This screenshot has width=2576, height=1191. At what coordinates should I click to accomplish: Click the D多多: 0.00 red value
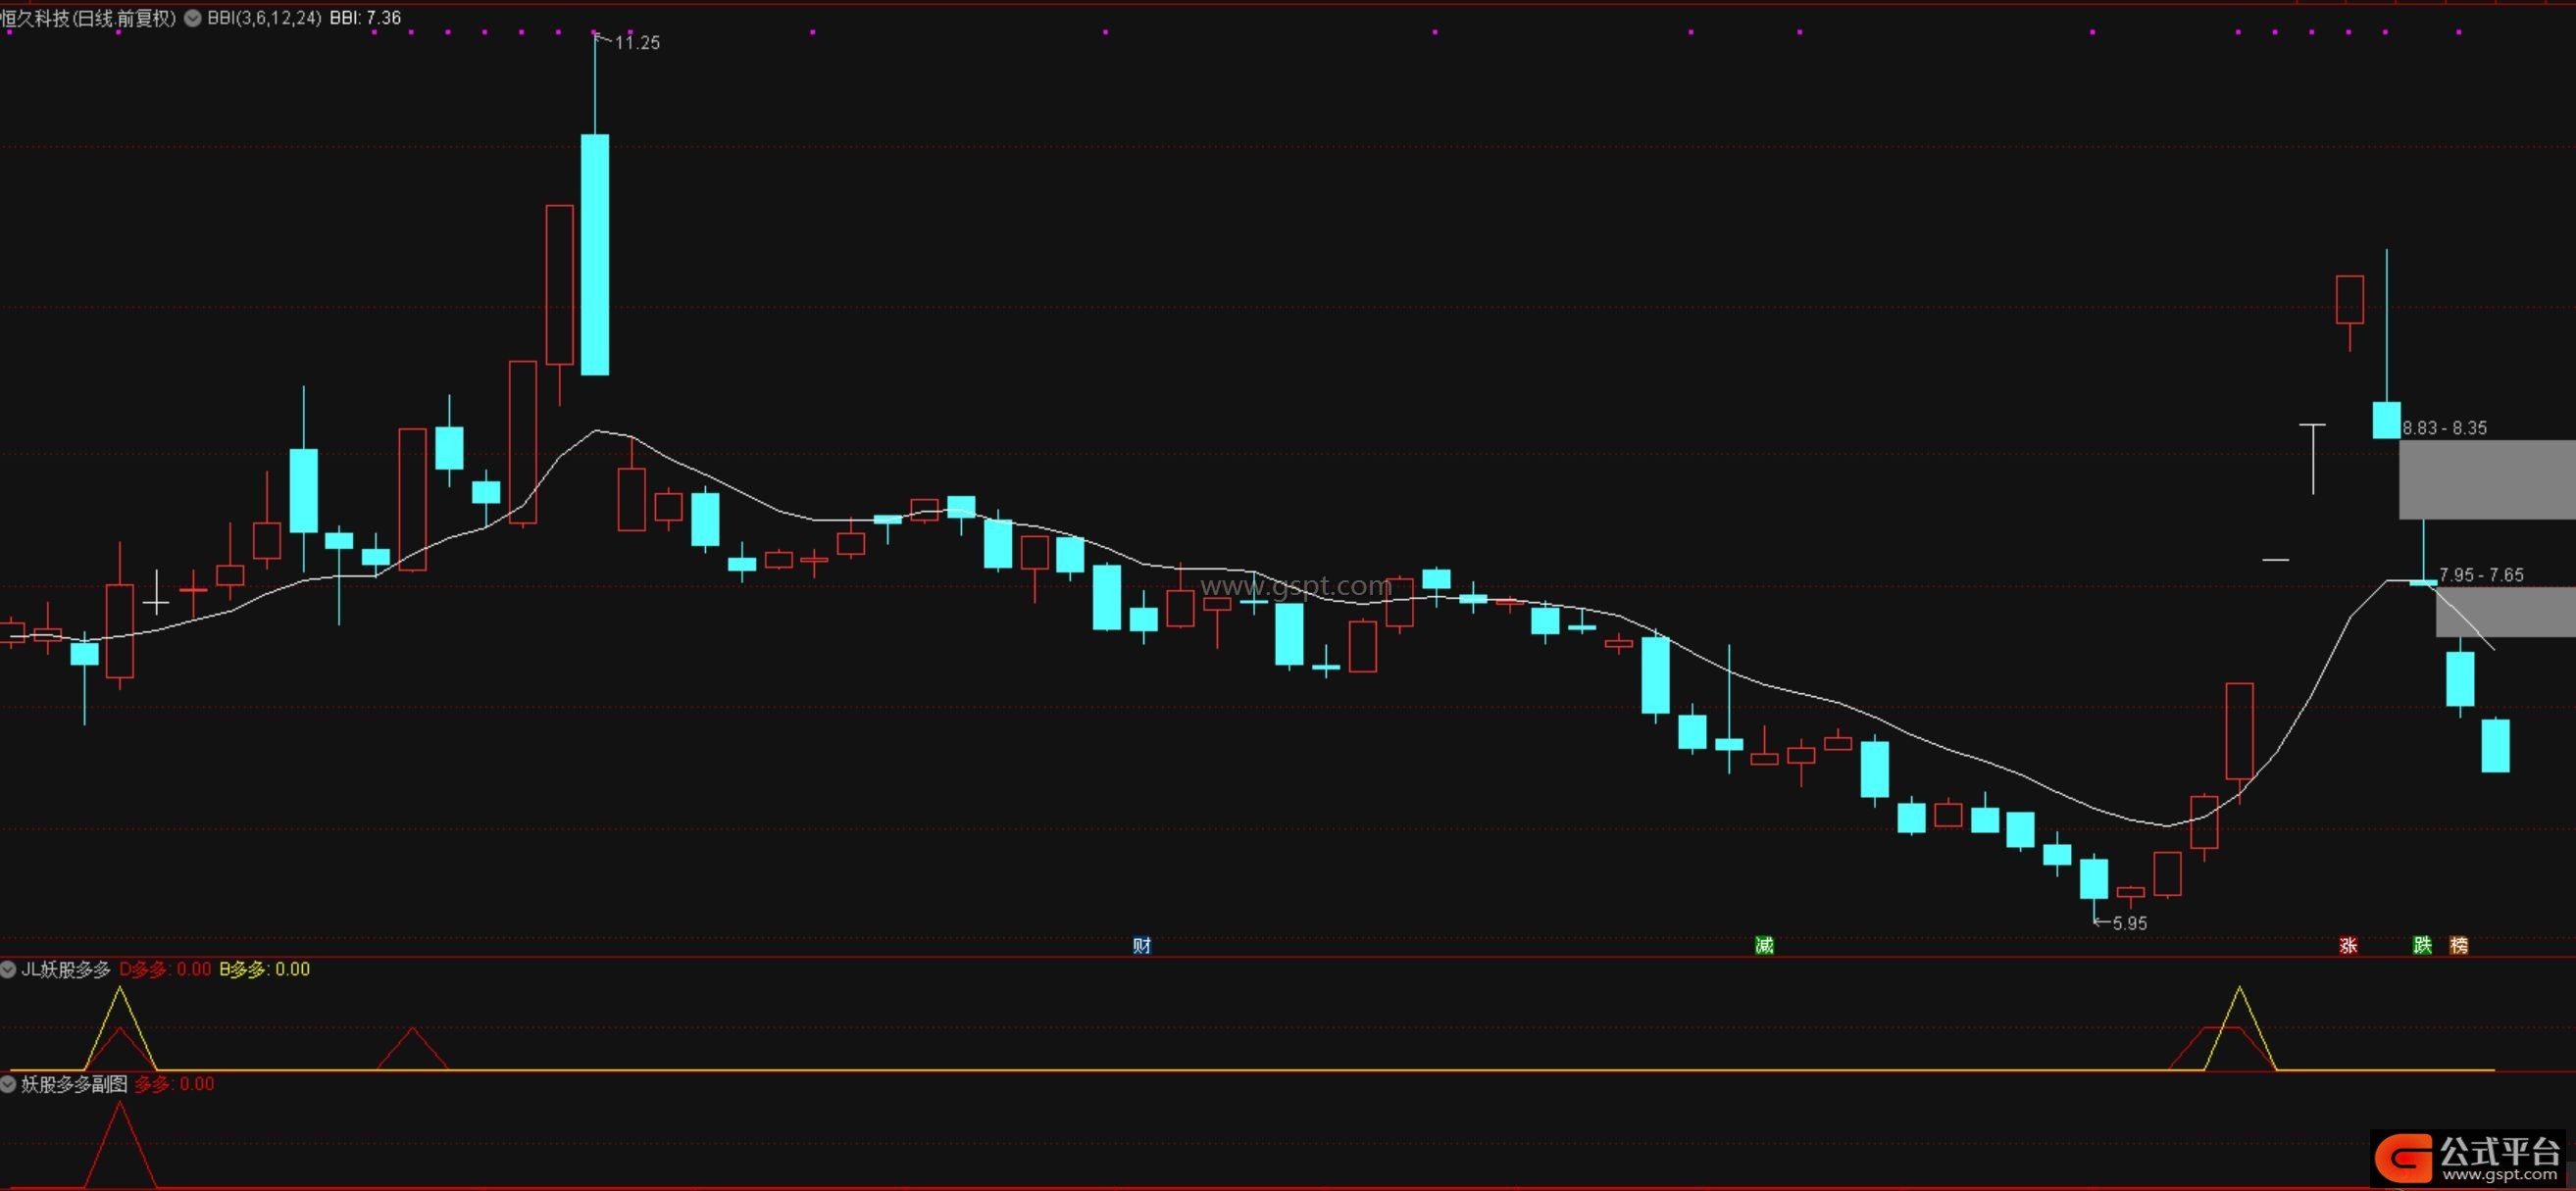165,969
